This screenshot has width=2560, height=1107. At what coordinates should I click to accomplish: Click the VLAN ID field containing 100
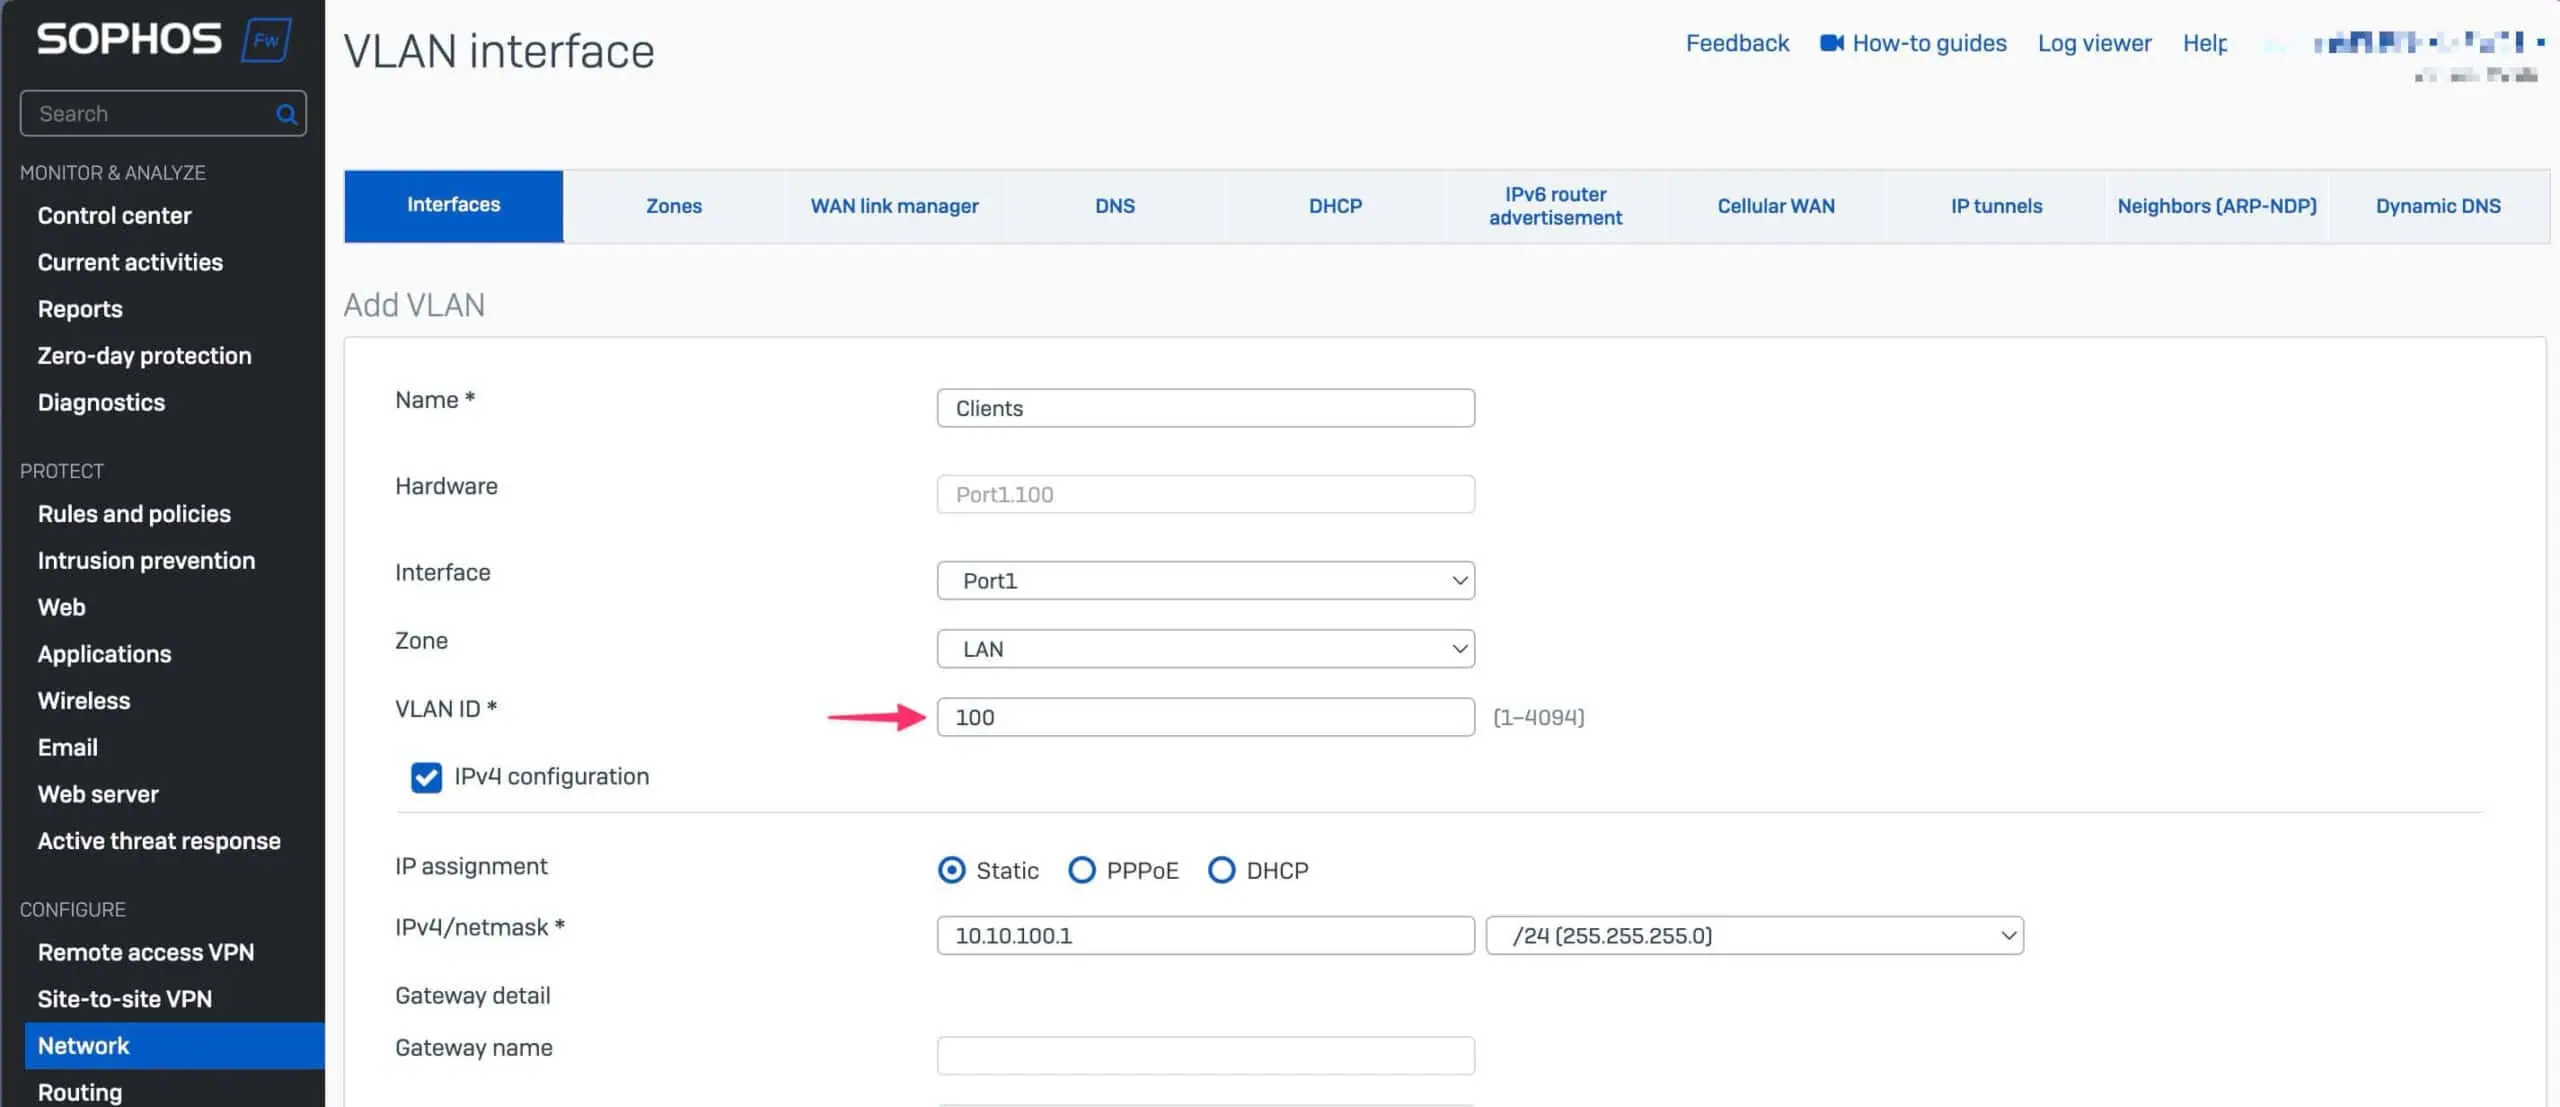[x=1205, y=717]
